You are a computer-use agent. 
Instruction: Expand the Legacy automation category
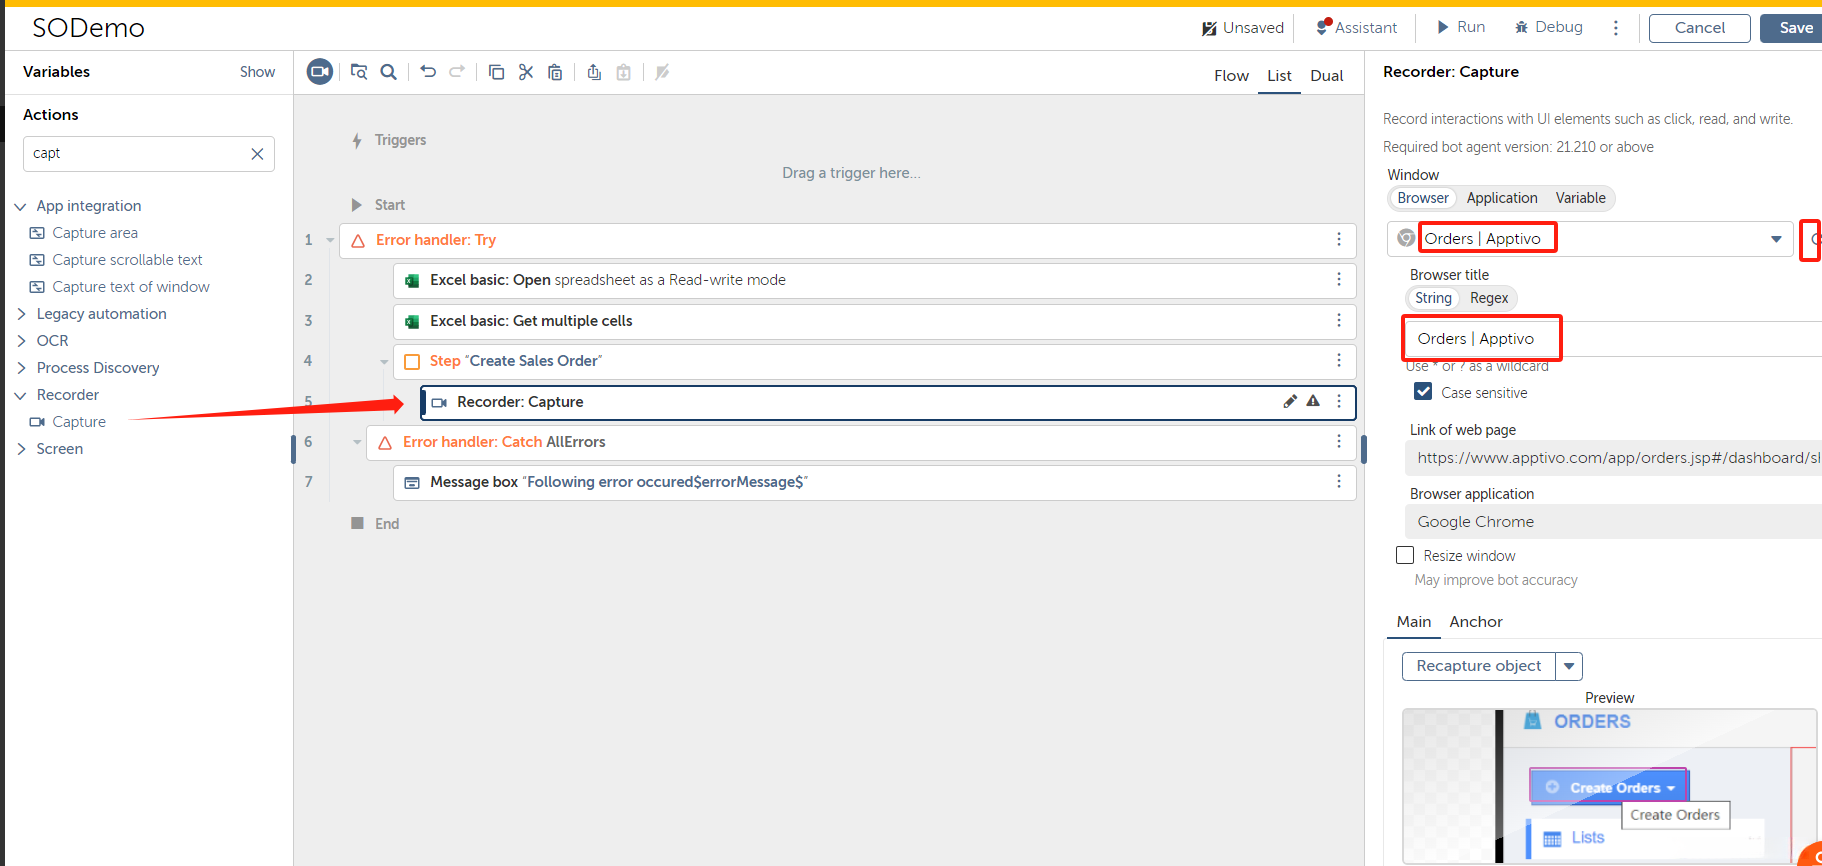coord(22,314)
